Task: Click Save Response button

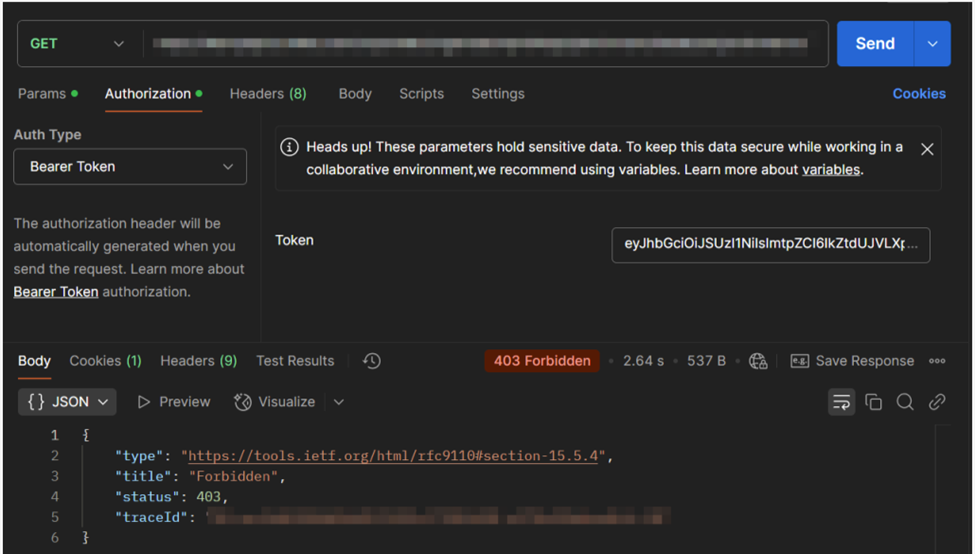Action: point(852,361)
